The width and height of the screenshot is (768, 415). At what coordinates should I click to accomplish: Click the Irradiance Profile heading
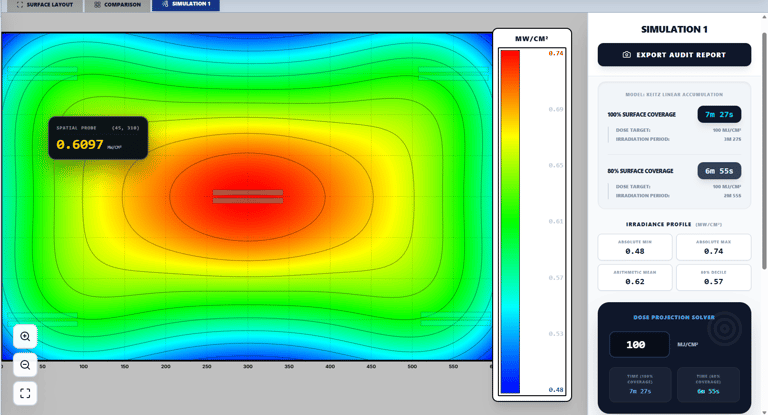(659, 224)
